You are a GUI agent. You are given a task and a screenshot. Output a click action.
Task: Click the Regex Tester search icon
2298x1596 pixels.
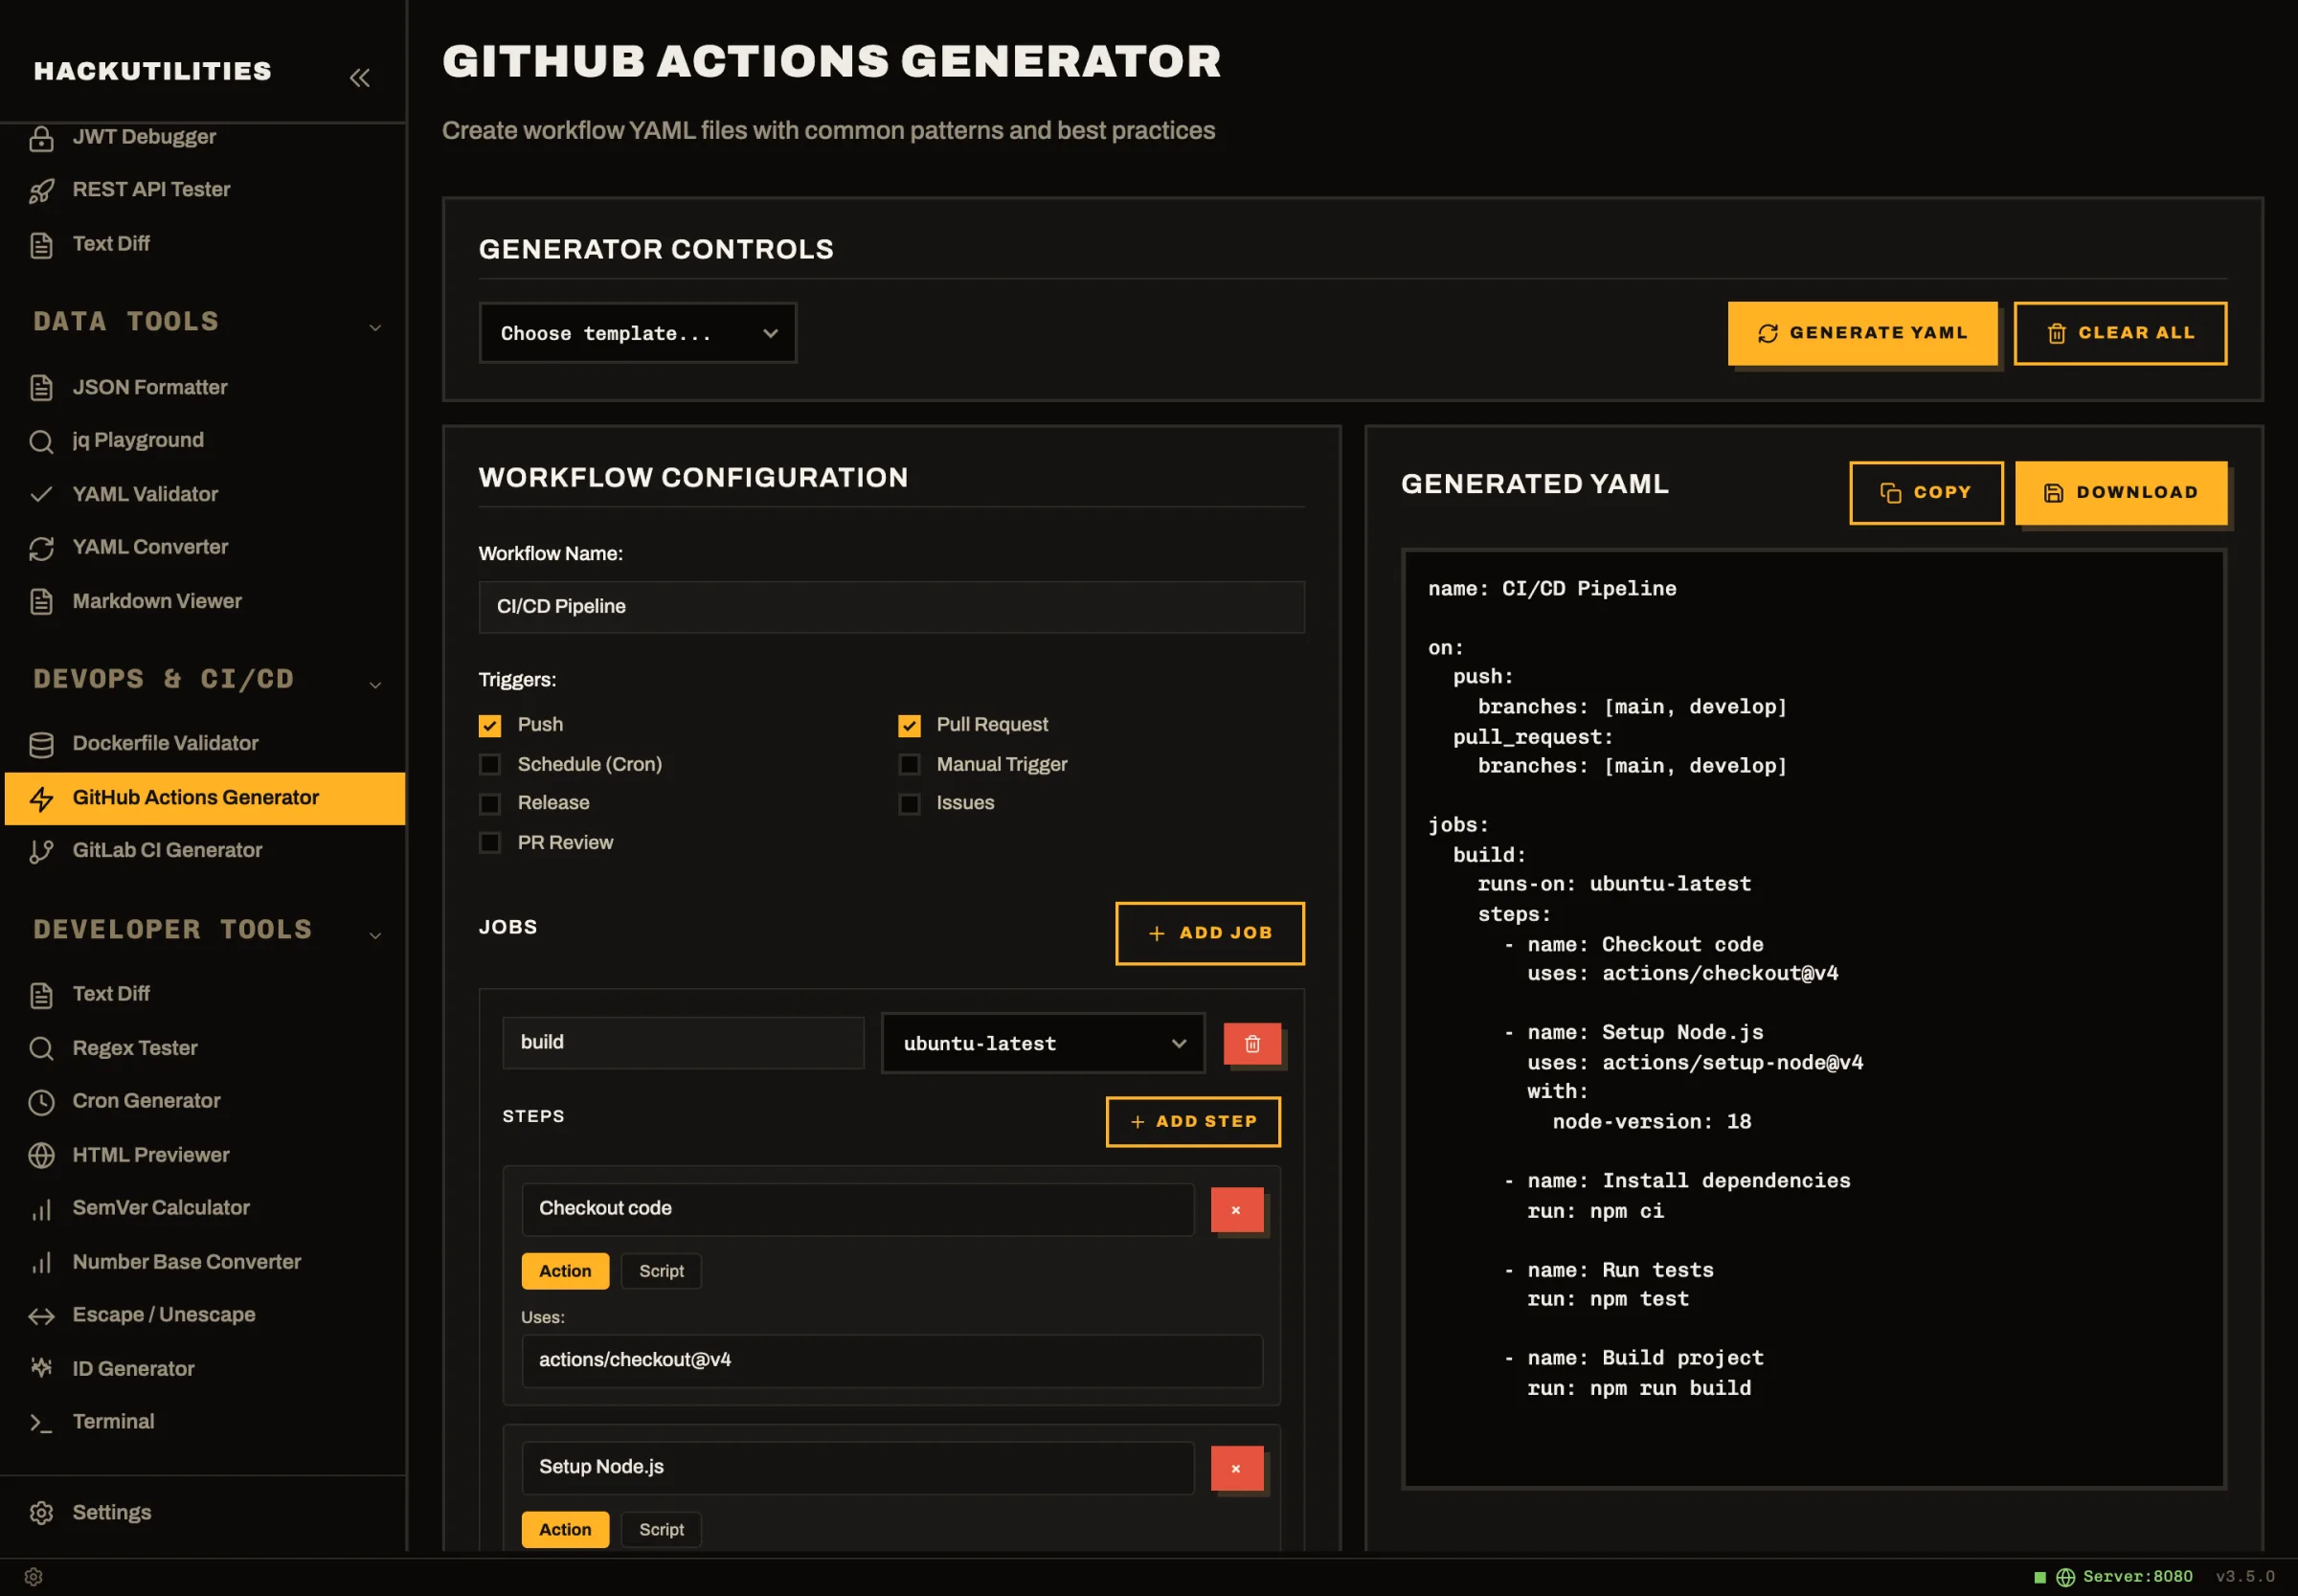tap(41, 1048)
